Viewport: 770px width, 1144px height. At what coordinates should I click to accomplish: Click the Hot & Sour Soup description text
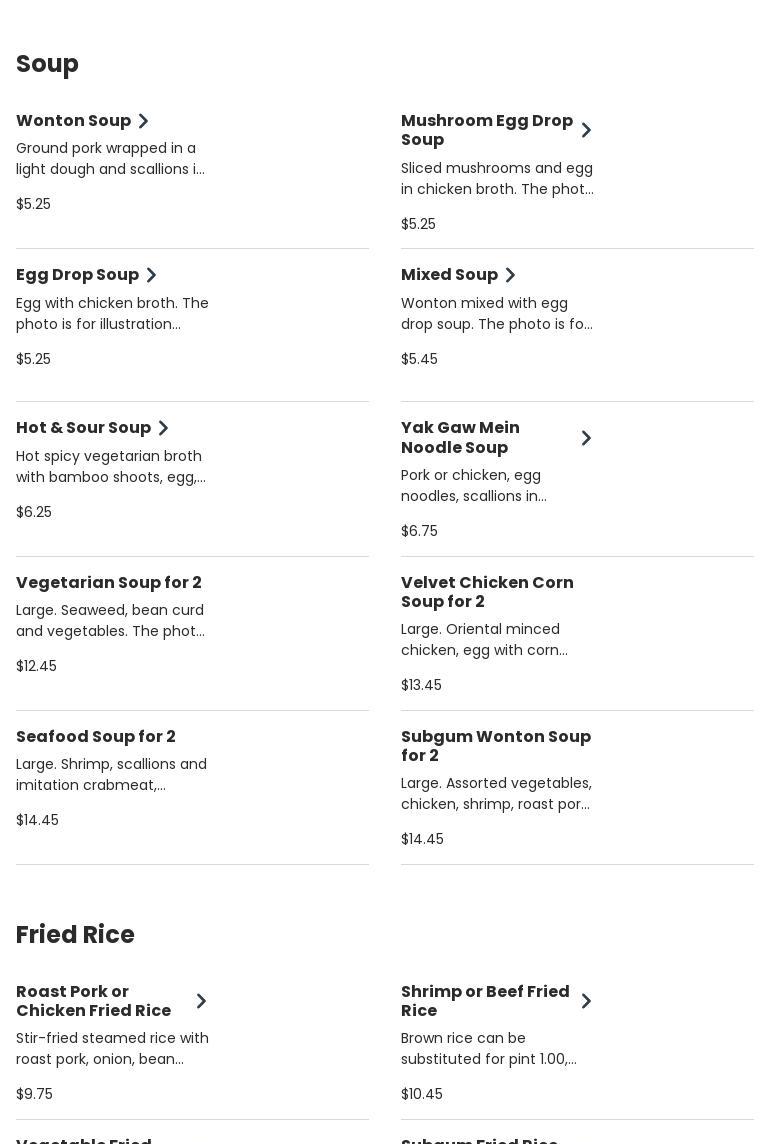point(111,467)
